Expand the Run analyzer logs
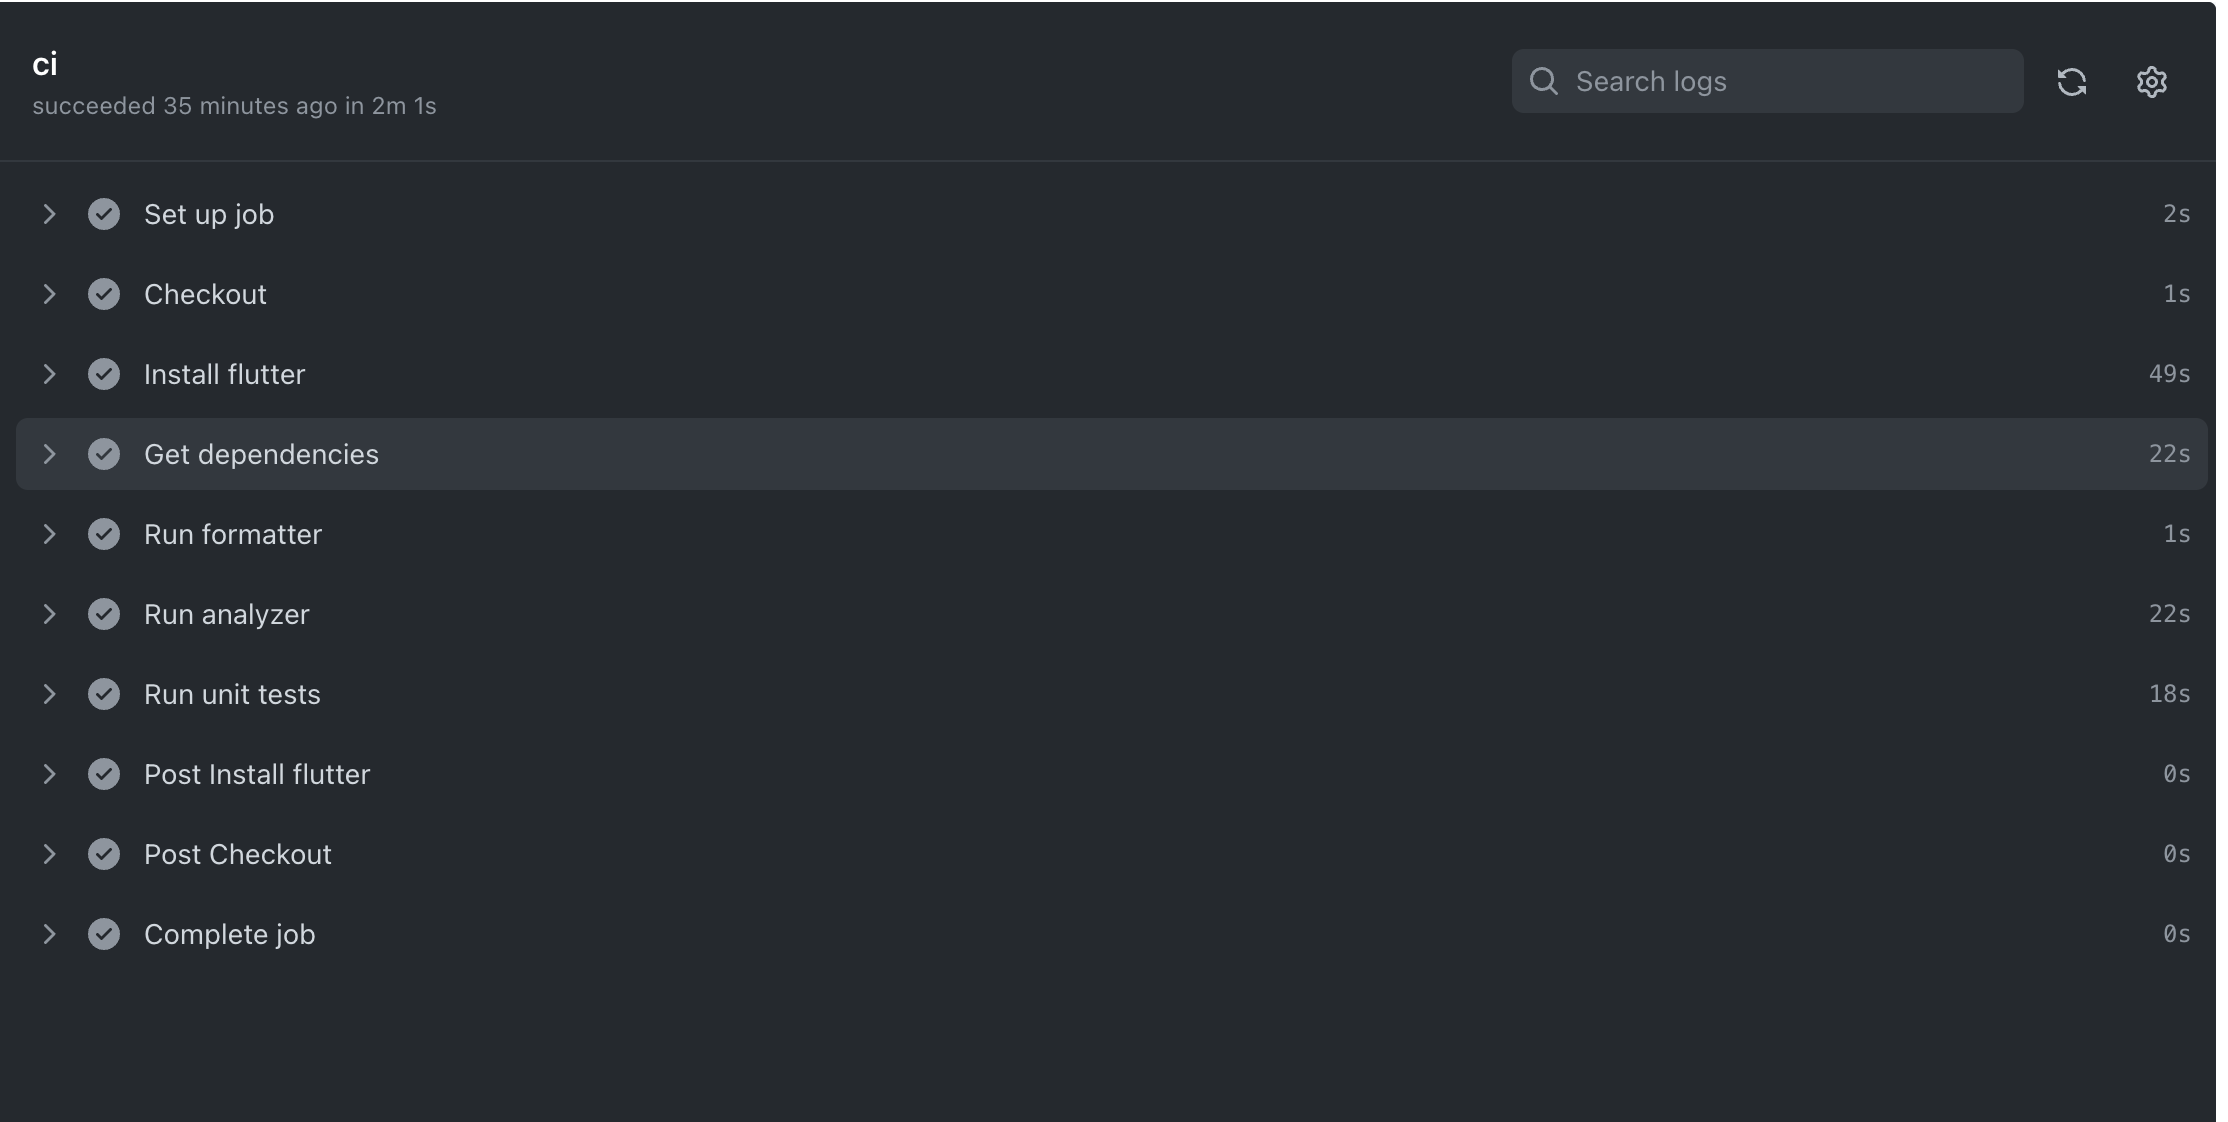The height and width of the screenshot is (1122, 2228). (x=50, y=614)
